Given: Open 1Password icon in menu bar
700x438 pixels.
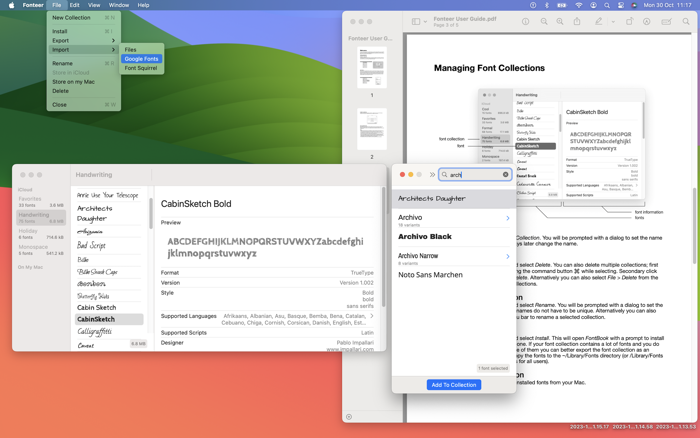Looking at the screenshot, I should (x=533, y=5).
